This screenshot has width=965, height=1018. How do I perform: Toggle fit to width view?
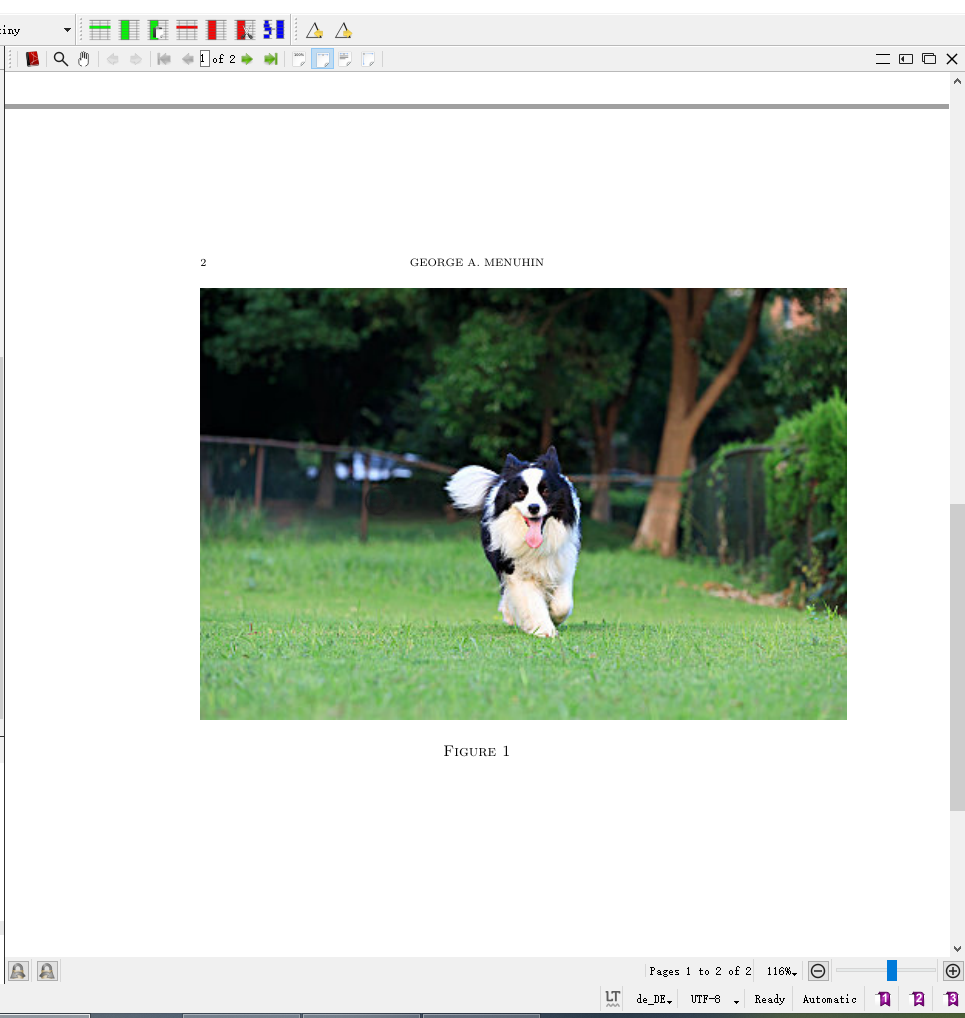(322, 59)
